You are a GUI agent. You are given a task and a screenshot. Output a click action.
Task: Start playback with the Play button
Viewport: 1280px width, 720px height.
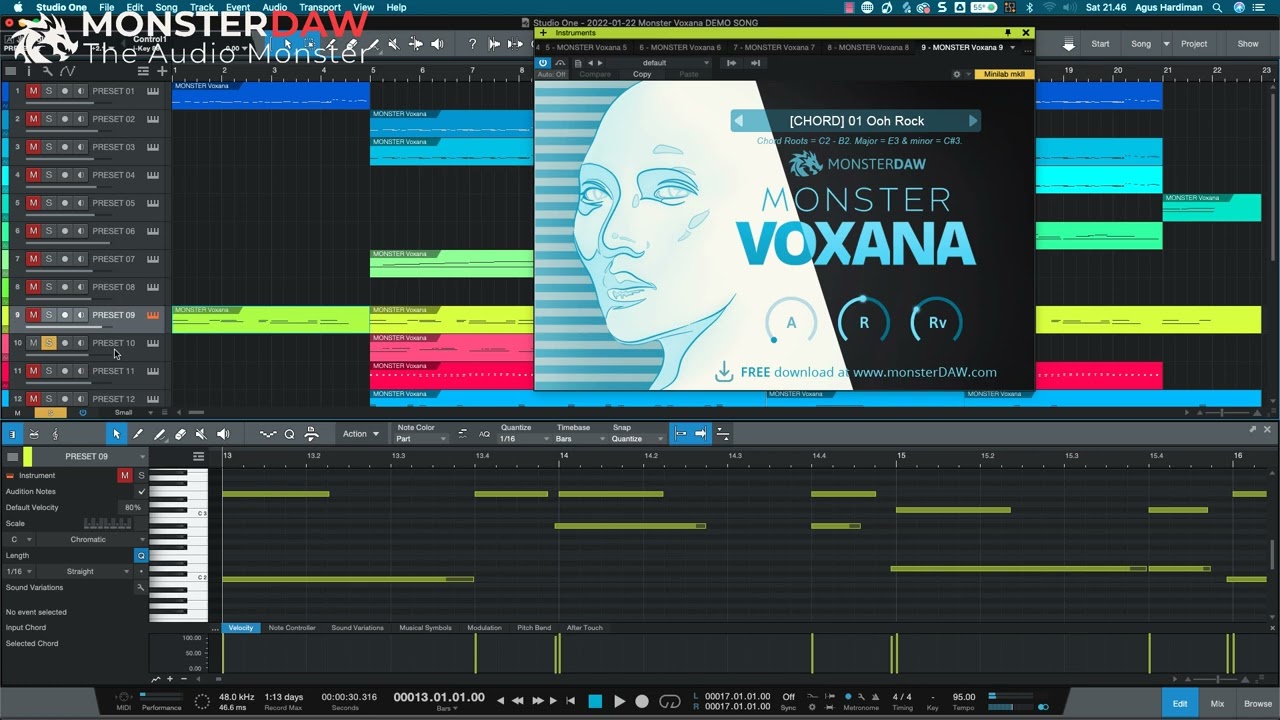click(619, 701)
